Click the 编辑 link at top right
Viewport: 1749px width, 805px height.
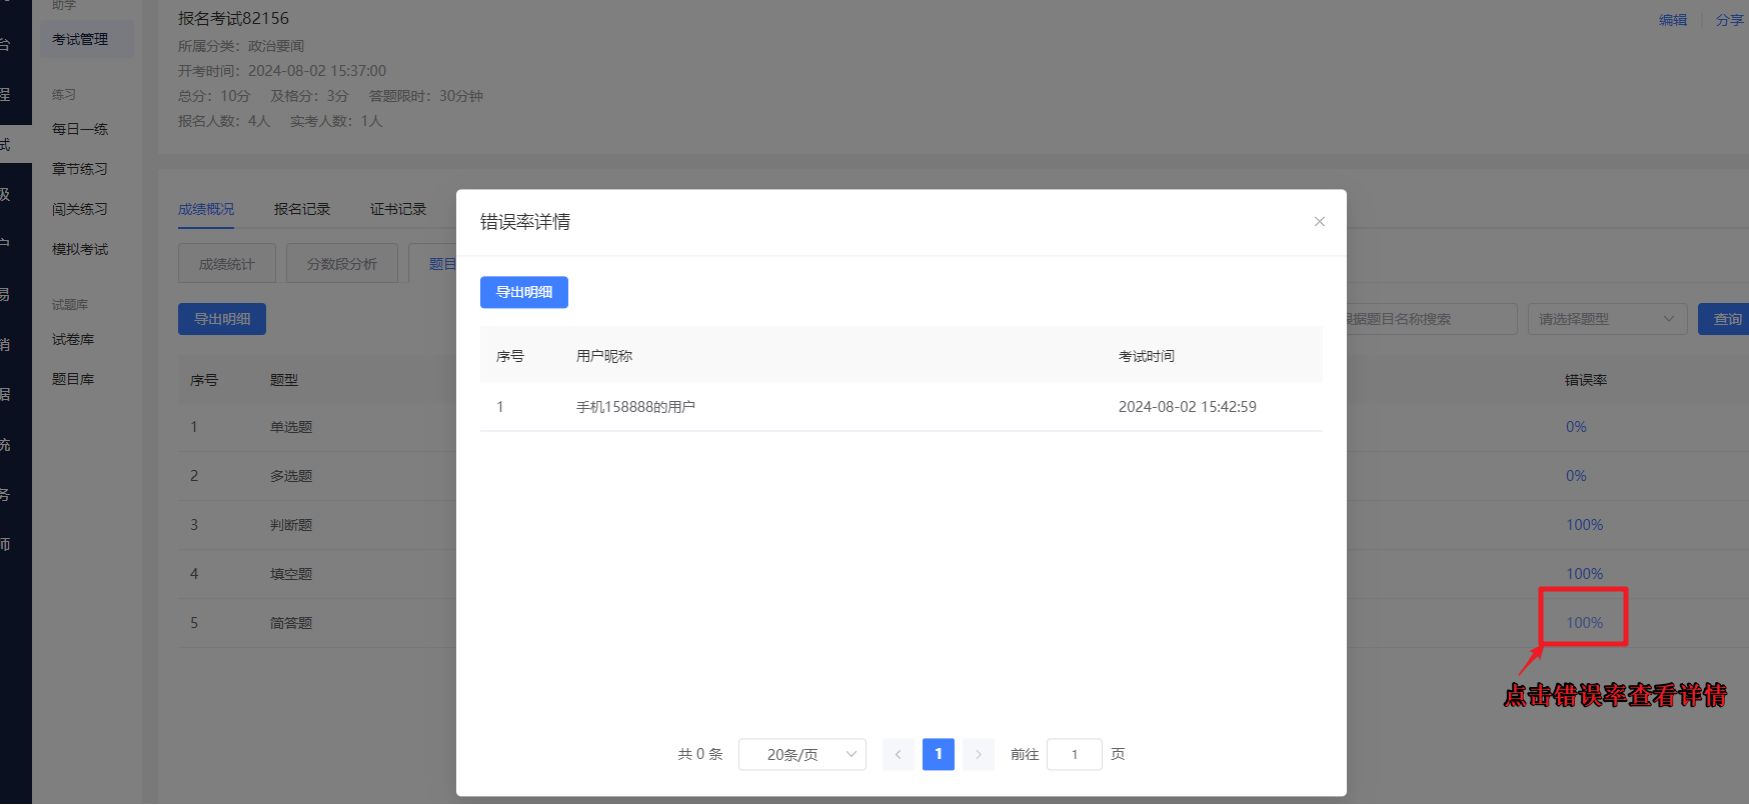[1673, 20]
